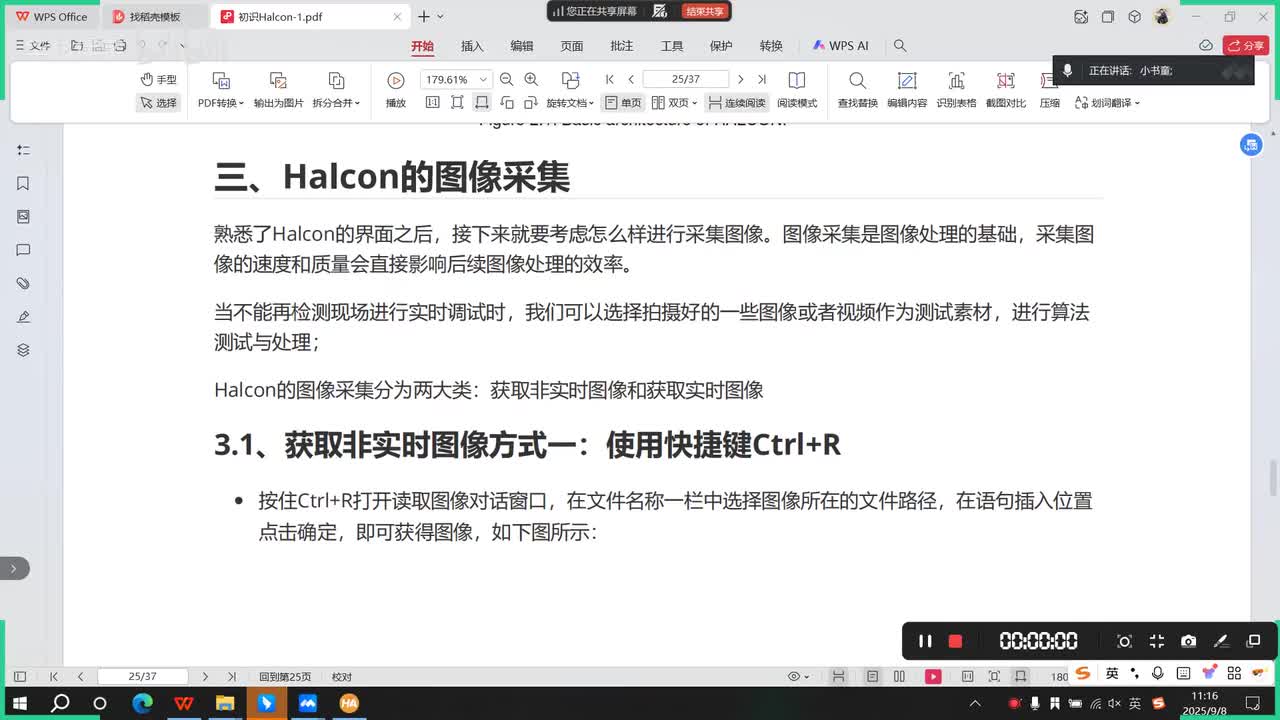Click the vertical scrollbar thumb

(x=1272, y=478)
